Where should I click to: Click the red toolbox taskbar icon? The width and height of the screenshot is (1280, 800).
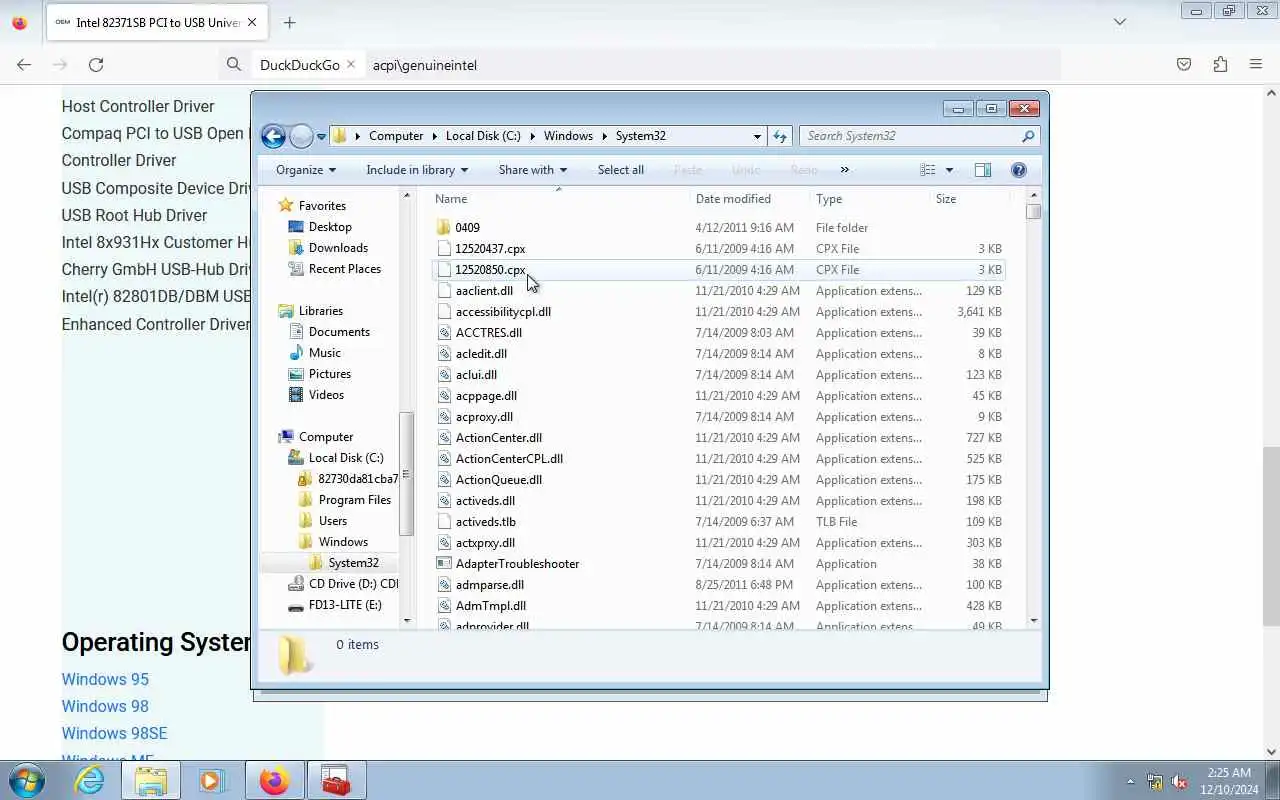pos(336,780)
